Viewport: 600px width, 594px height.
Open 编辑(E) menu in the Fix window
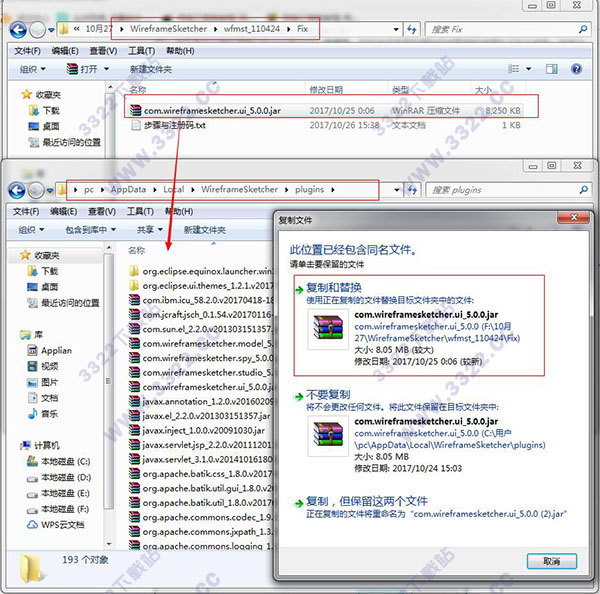click(65, 51)
